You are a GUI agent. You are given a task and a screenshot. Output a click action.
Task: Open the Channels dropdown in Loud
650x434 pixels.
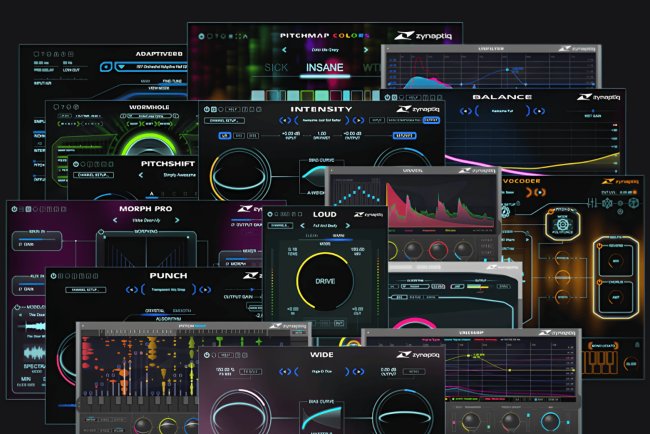click(x=281, y=225)
